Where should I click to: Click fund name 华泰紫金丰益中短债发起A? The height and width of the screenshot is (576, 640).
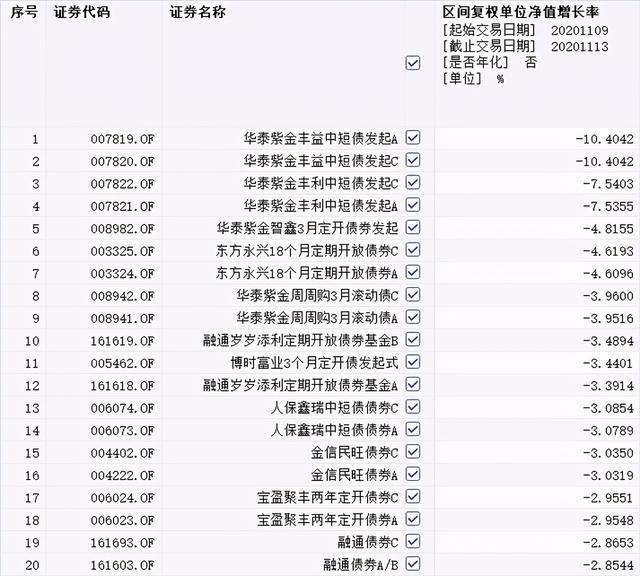(x=321, y=139)
